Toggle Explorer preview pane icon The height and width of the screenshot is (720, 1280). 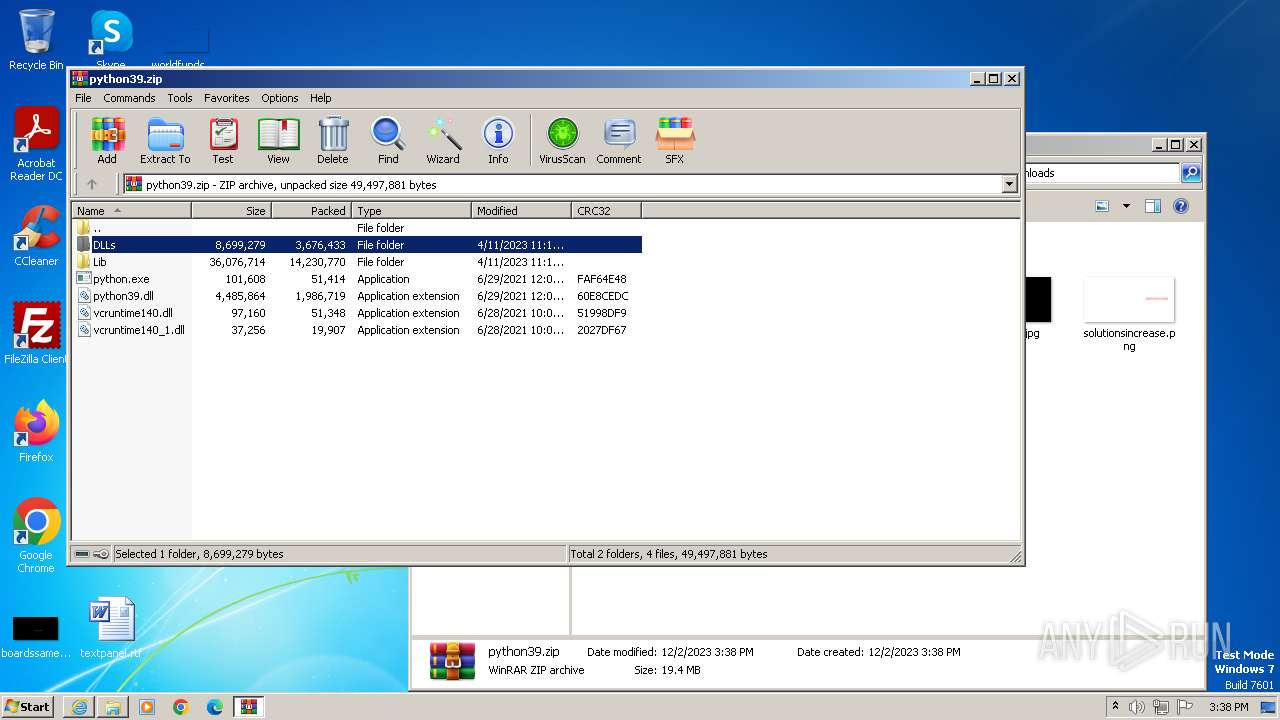(x=1152, y=206)
